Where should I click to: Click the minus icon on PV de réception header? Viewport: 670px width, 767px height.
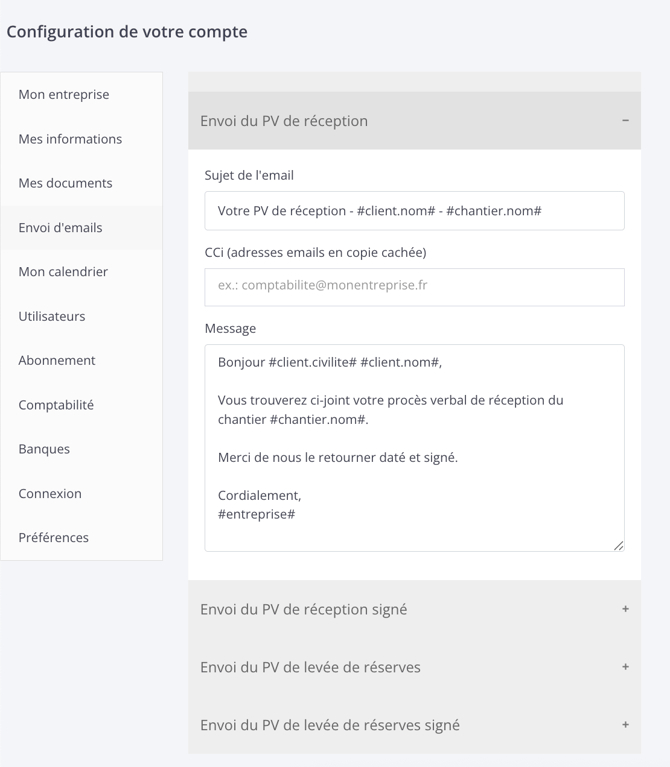[625, 120]
